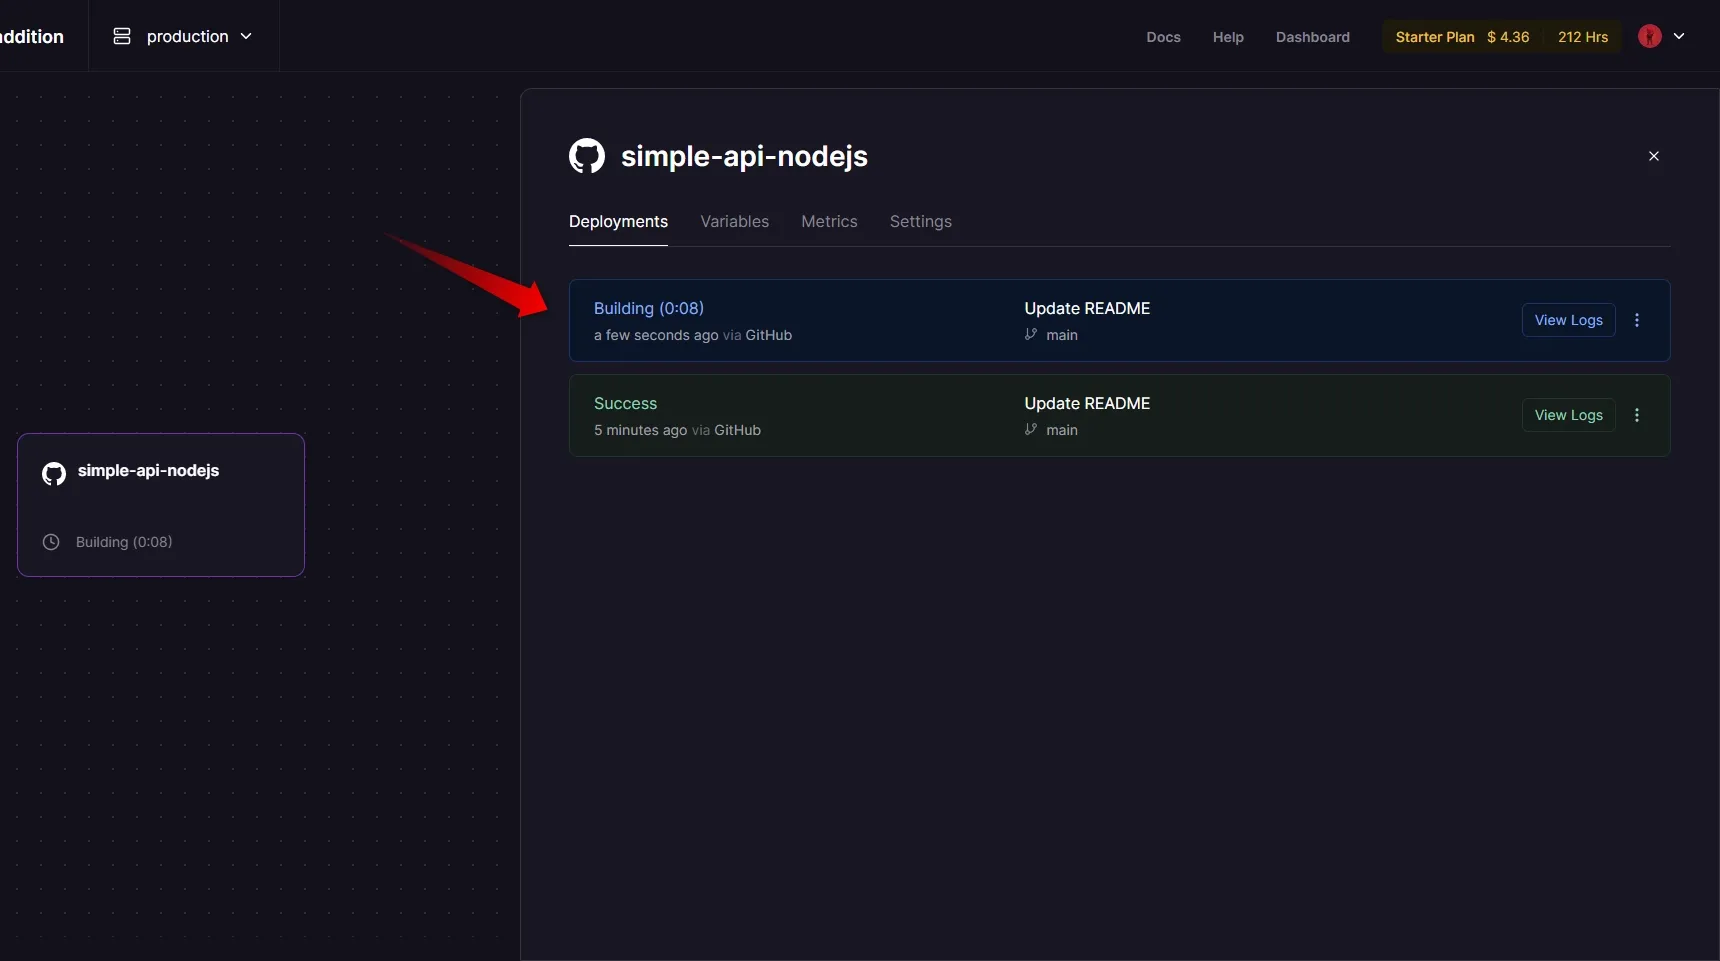
Task: Click the environment stack icon beside production
Action: 122,36
